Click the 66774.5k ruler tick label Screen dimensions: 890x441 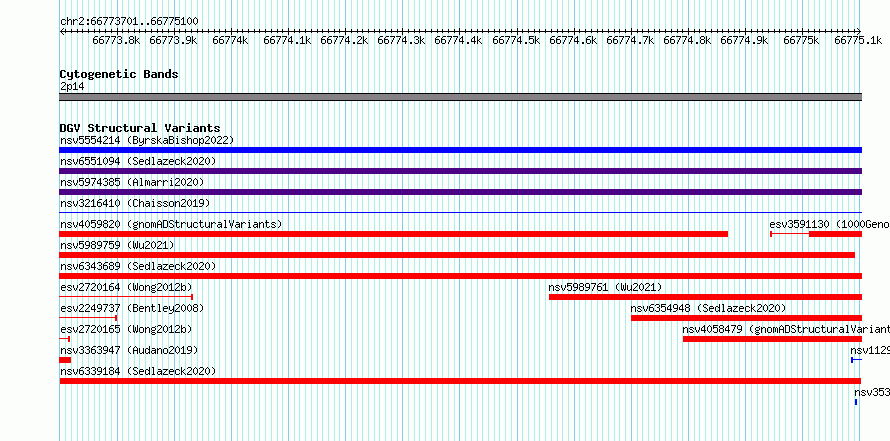pos(516,40)
